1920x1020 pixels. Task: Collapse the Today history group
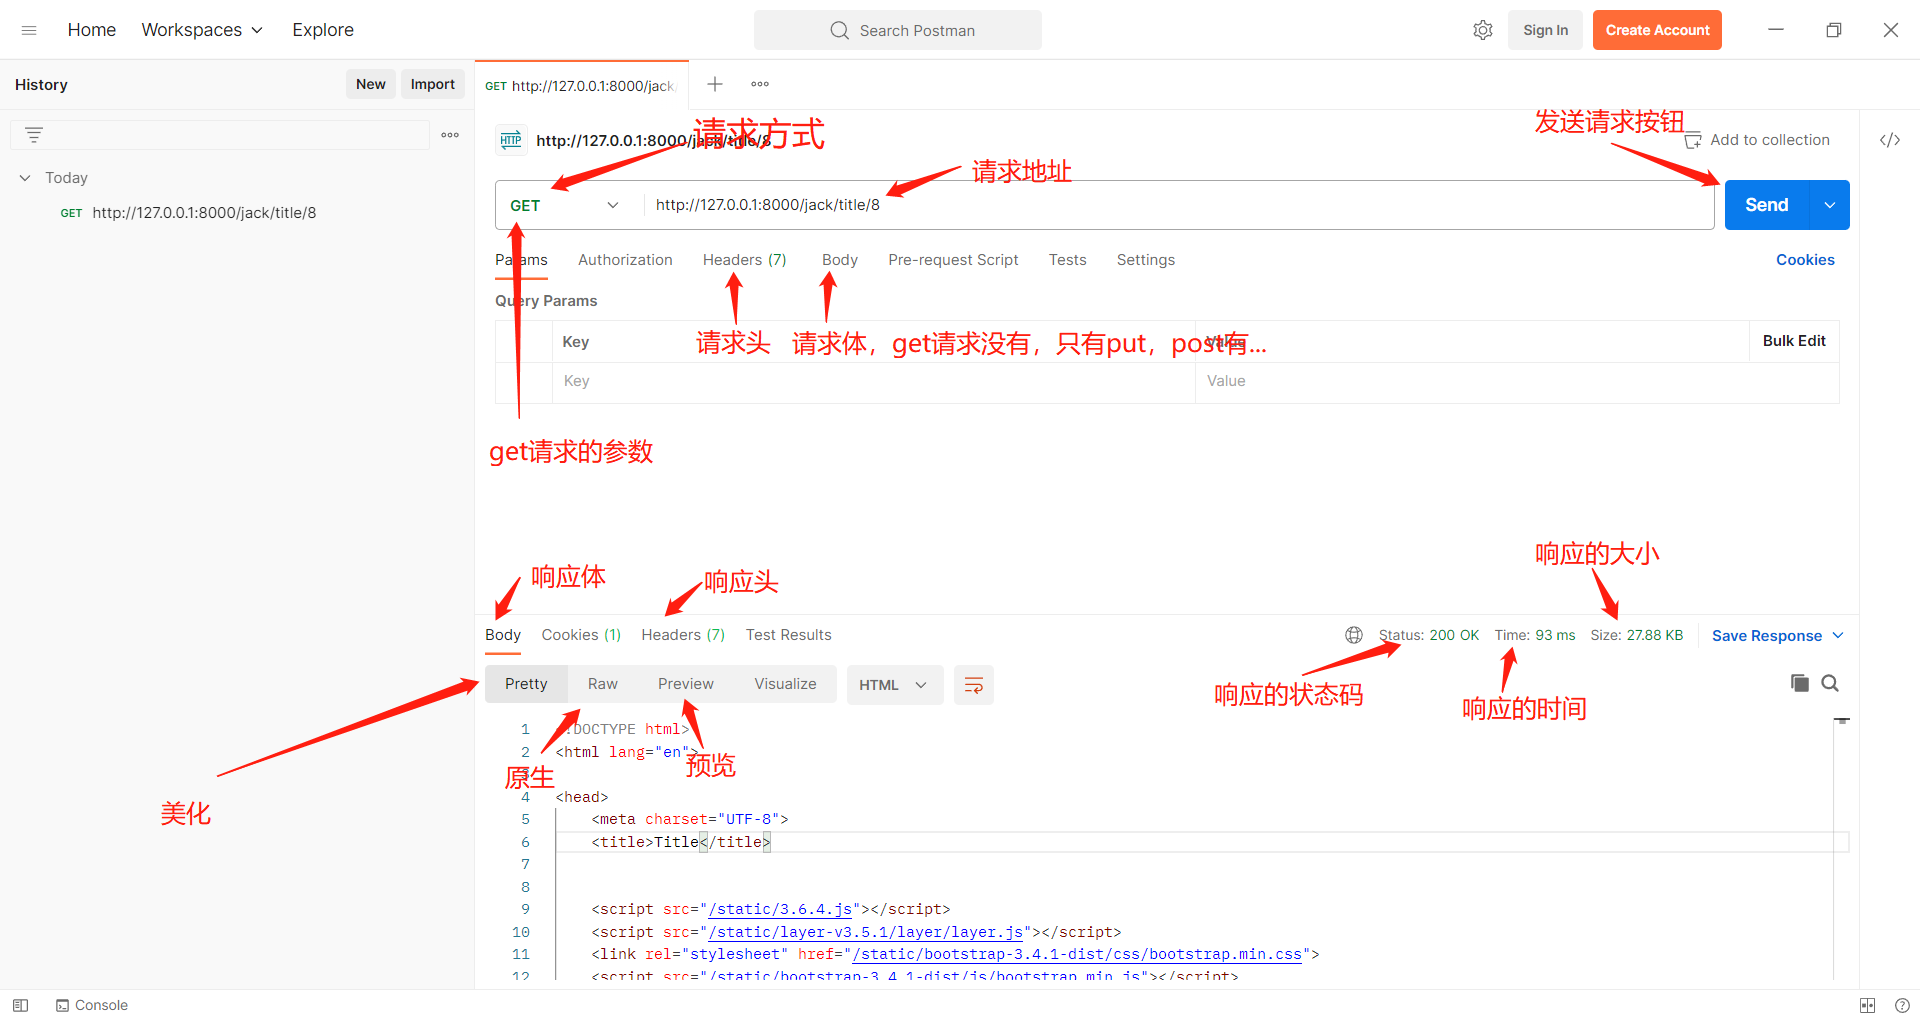point(25,178)
